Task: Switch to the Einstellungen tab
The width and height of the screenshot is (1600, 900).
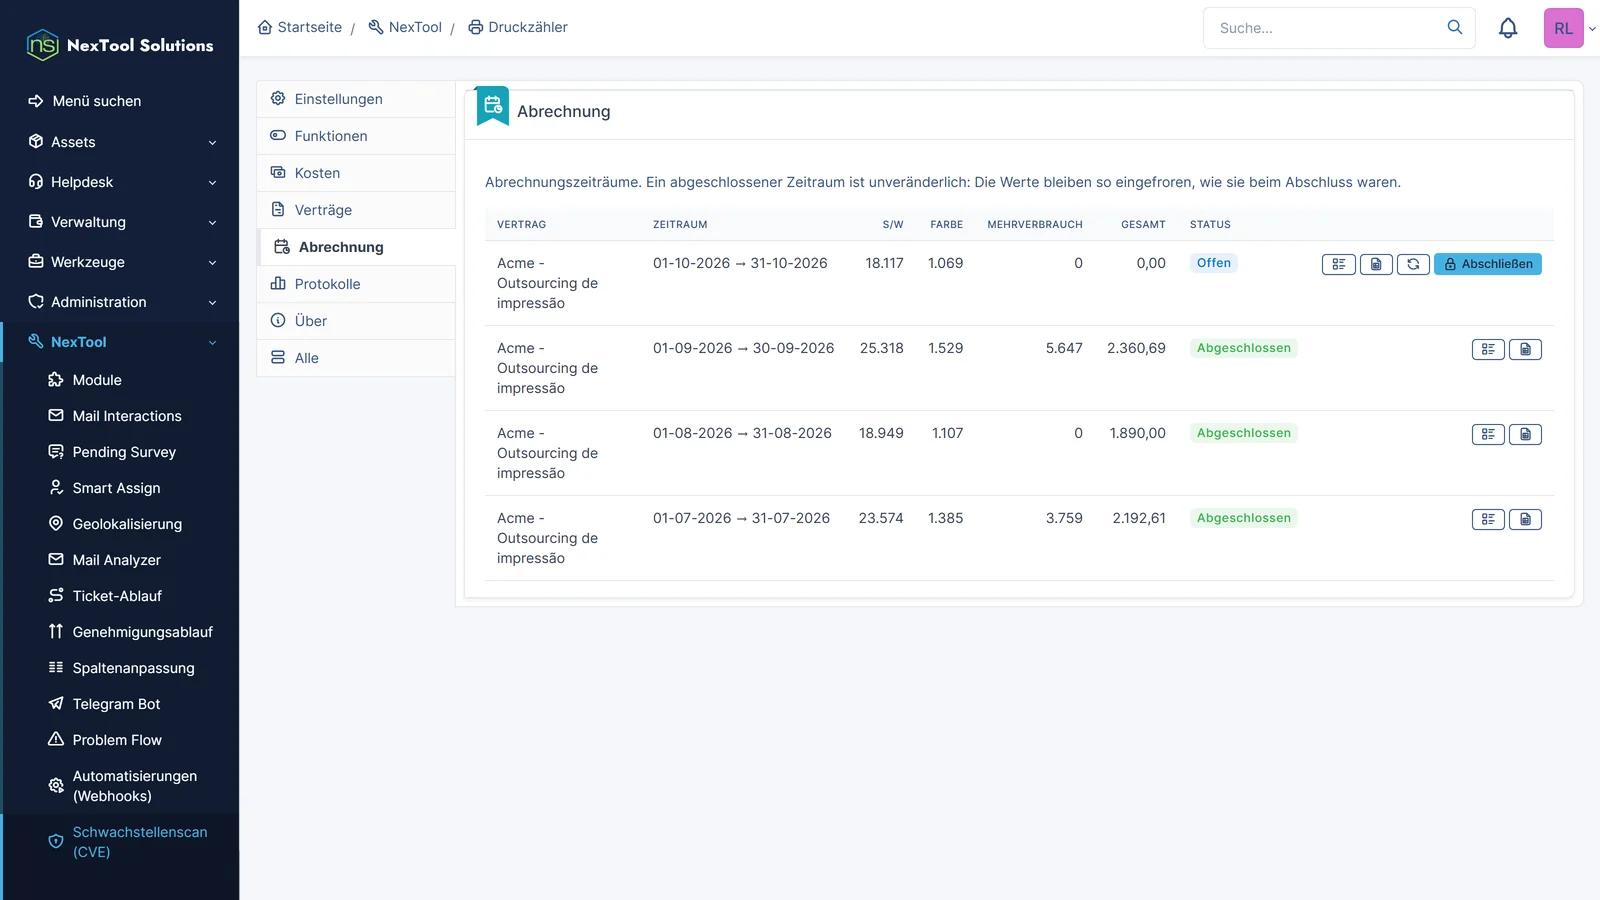Action: tap(356, 99)
